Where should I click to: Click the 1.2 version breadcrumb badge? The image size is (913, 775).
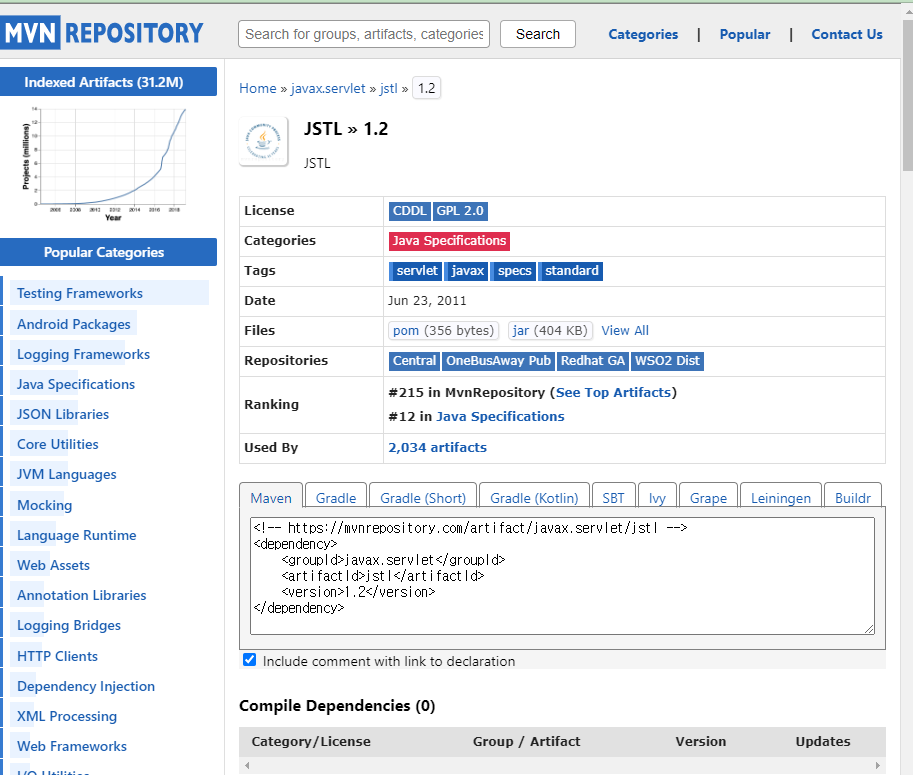point(426,89)
